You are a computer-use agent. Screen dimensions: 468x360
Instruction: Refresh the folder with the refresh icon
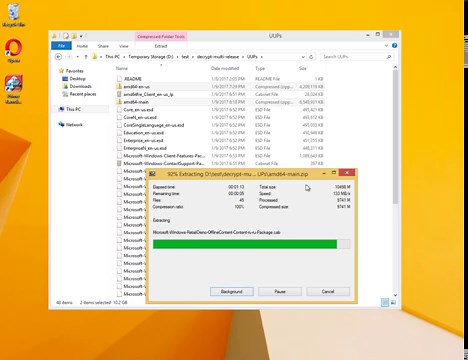311,57
